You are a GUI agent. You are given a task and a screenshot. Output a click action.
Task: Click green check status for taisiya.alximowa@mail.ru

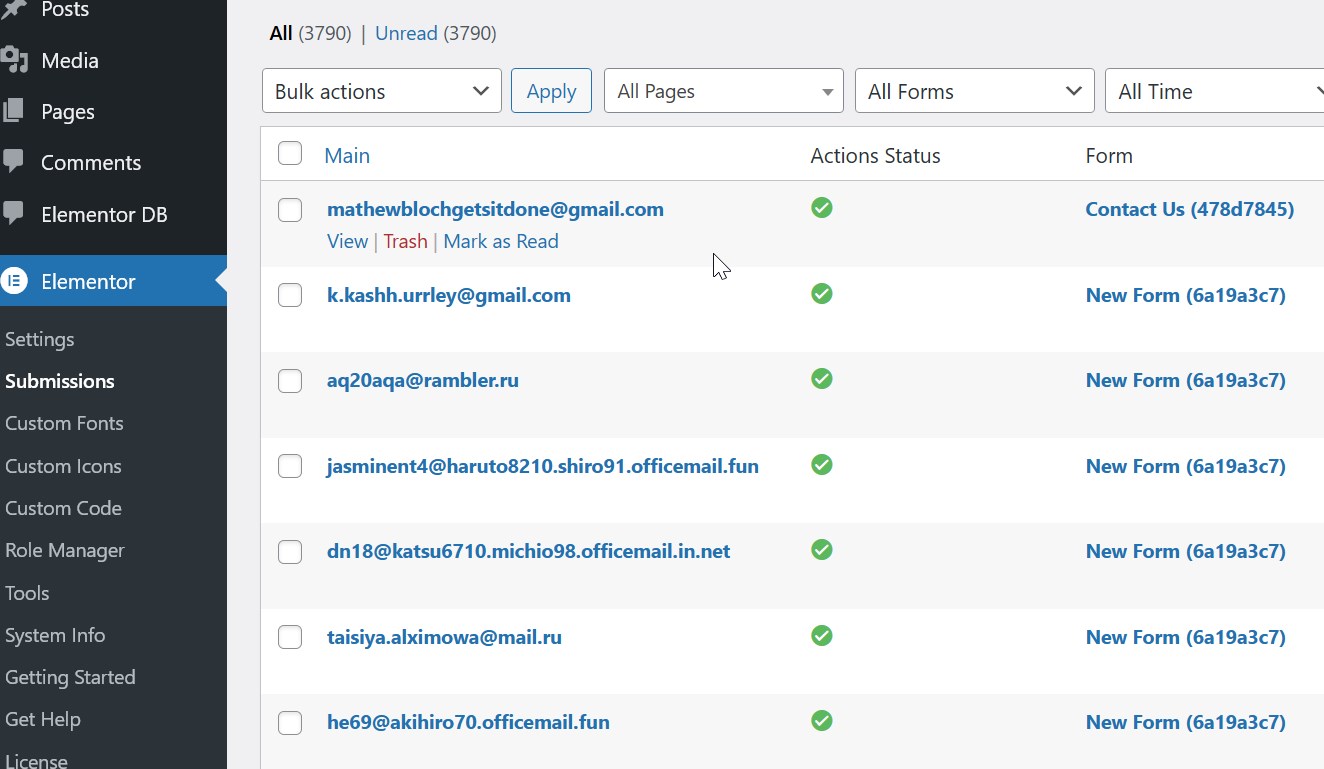click(x=822, y=636)
